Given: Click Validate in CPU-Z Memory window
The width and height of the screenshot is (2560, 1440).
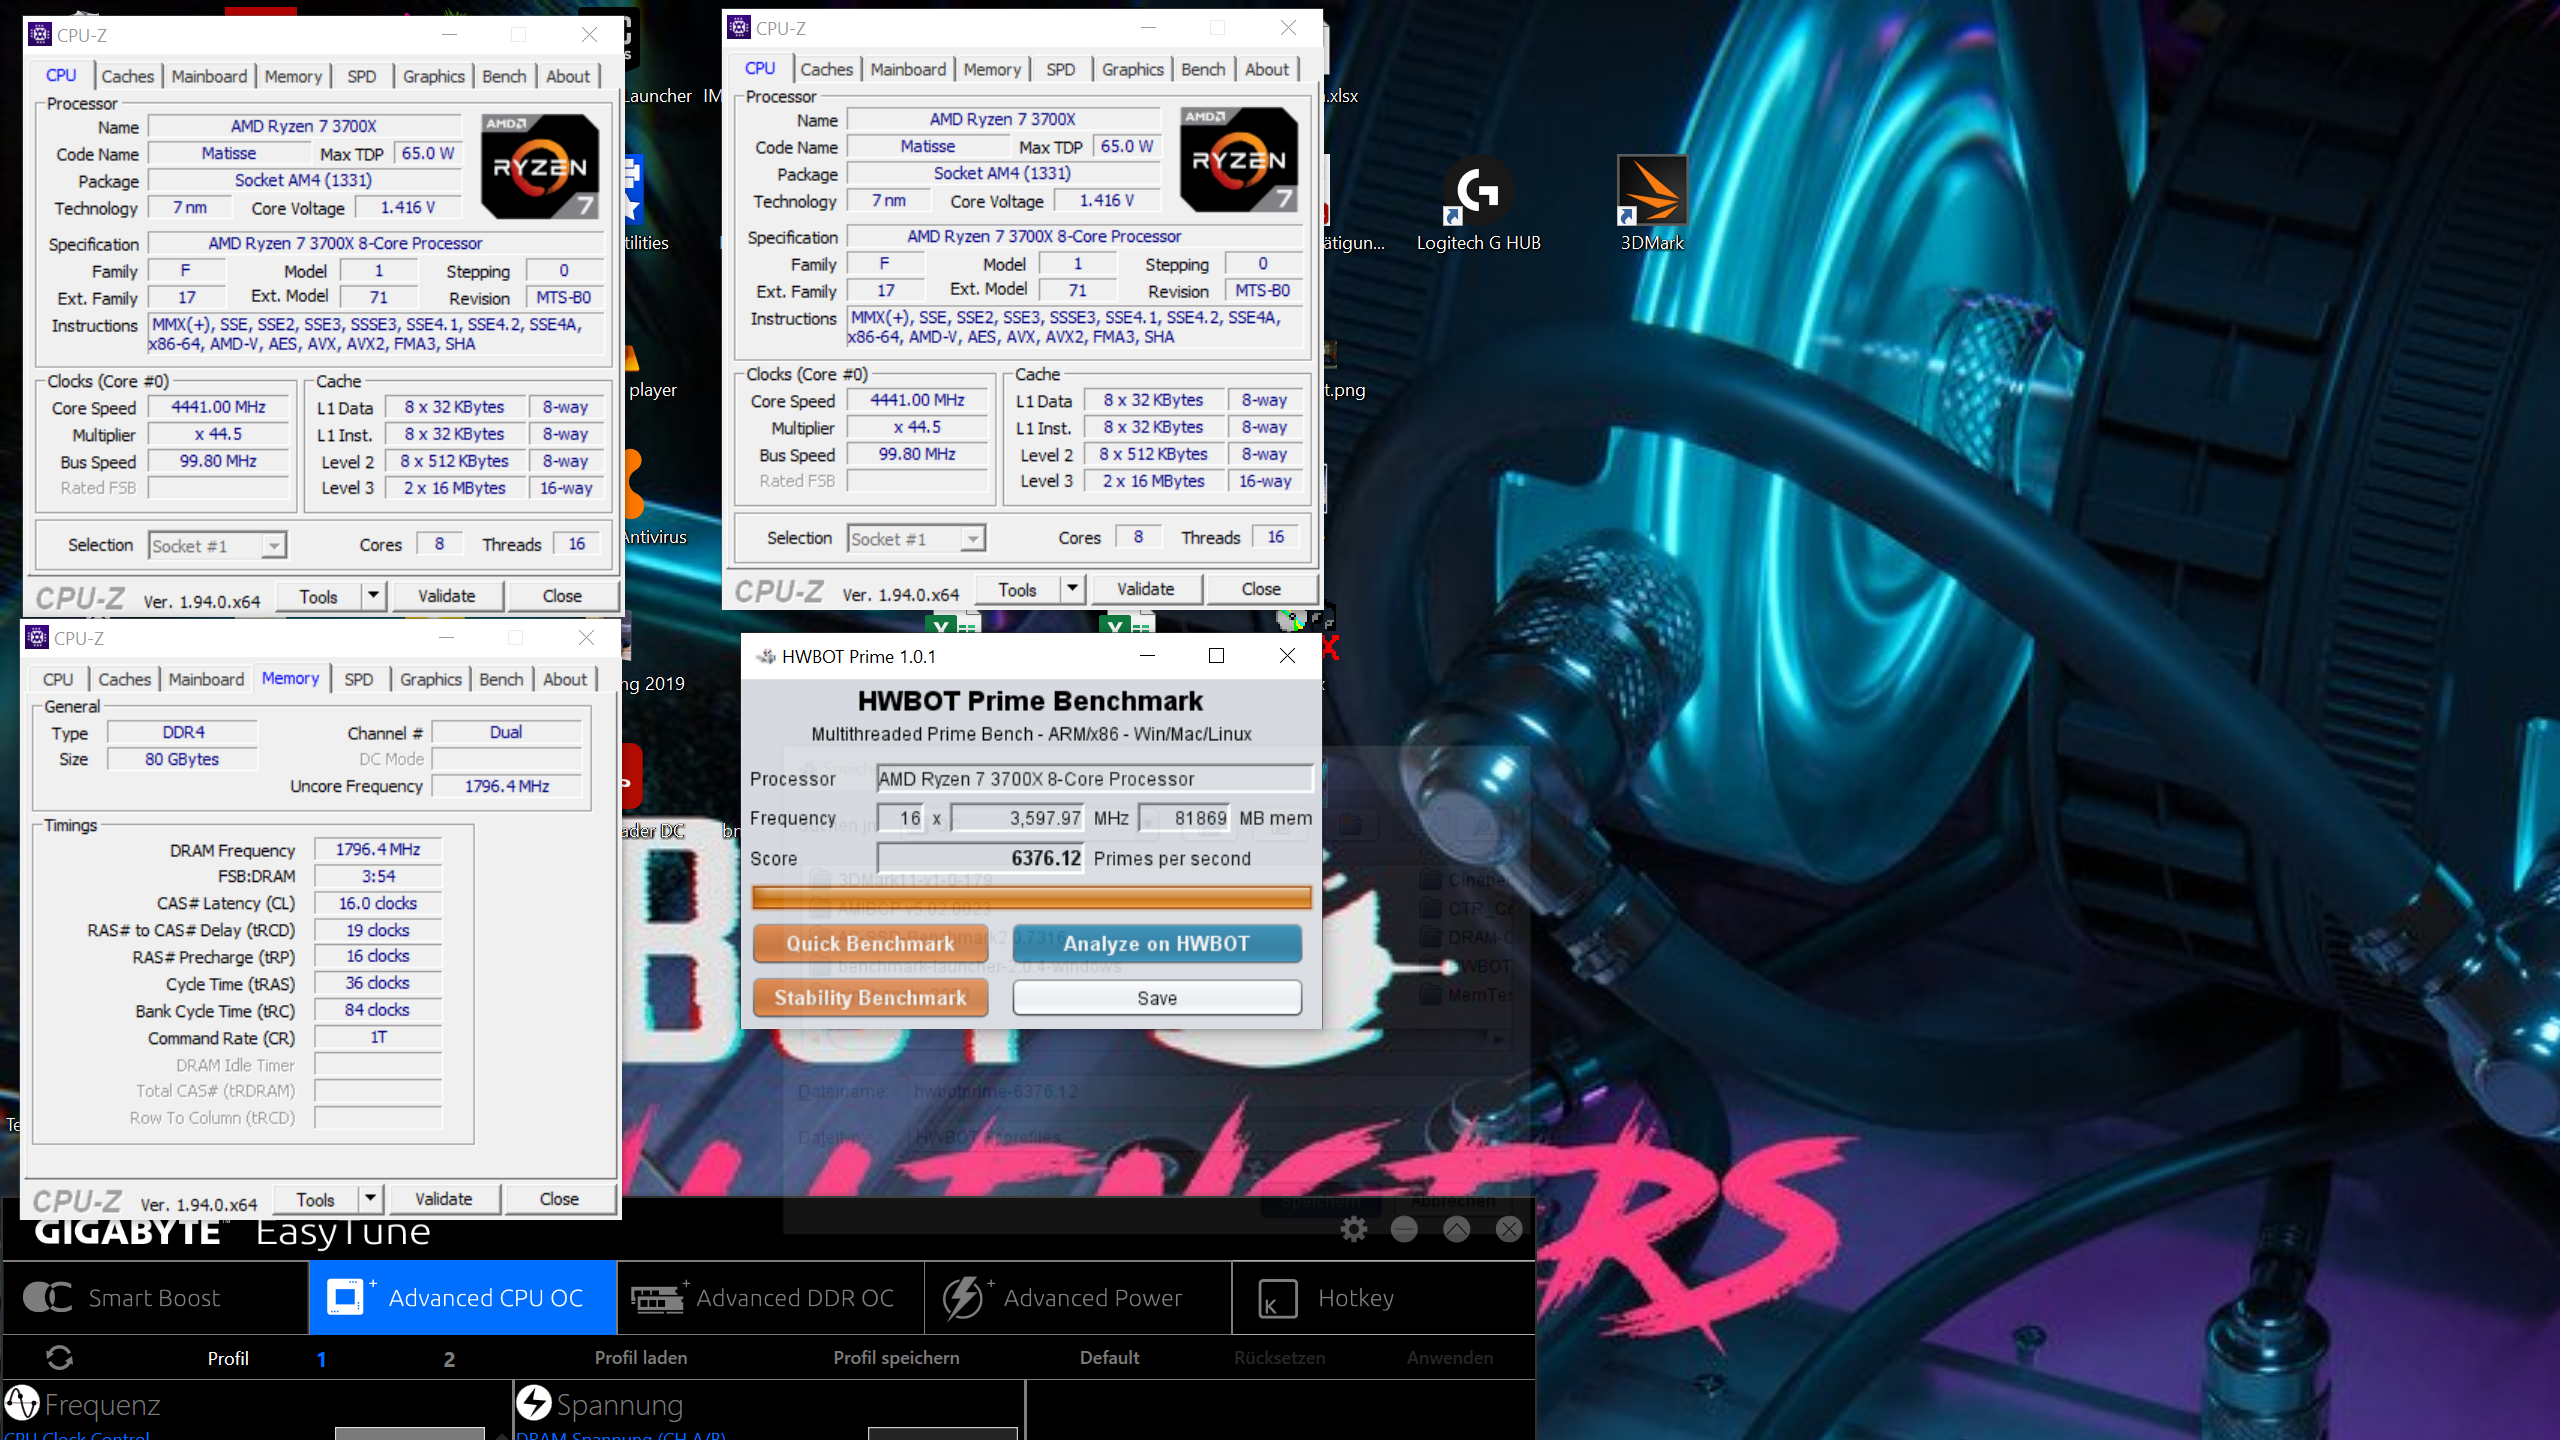Looking at the screenshot, I should click(x=443, y=1199).
